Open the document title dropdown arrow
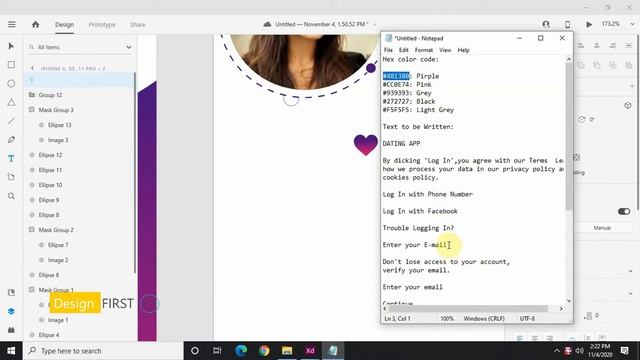The image size is (640, 360). (x=375, y=24)
